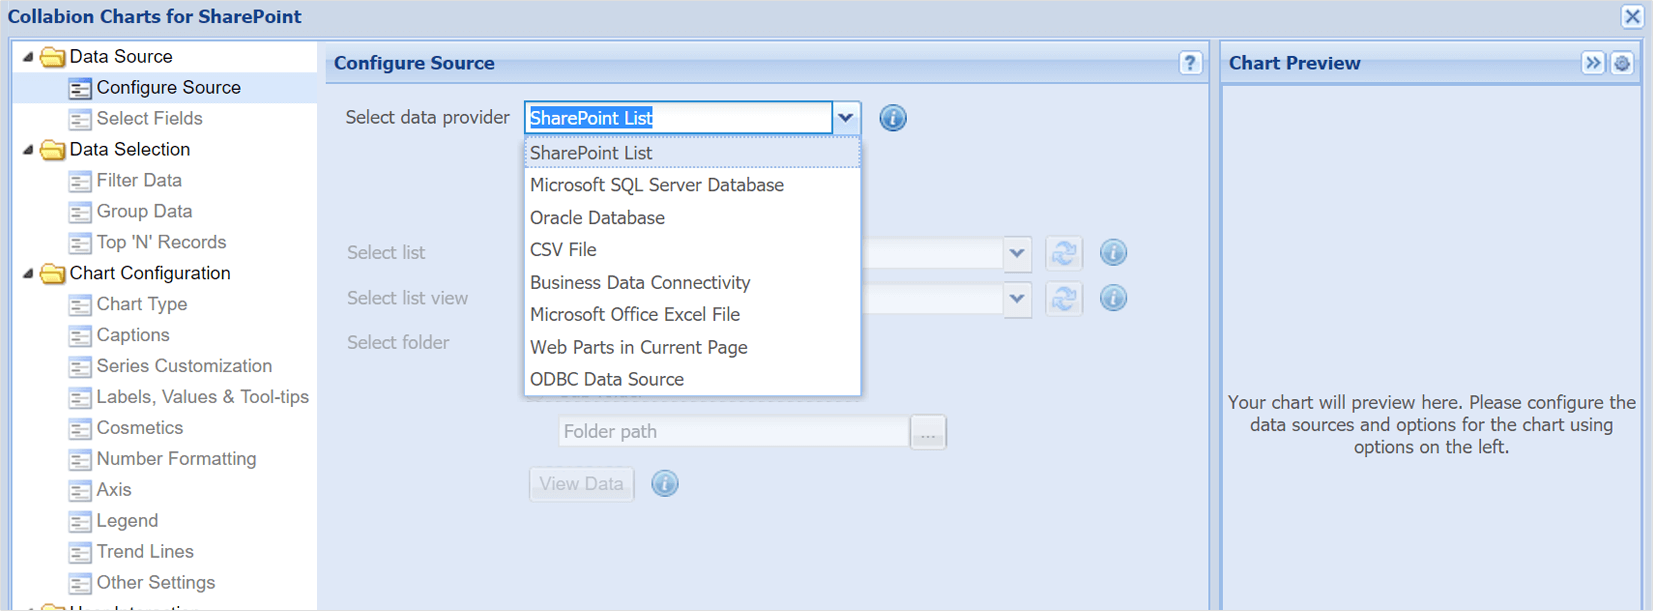Open the Select list view dropdown arrow

pyautogui.click(x=1017, y=298)
